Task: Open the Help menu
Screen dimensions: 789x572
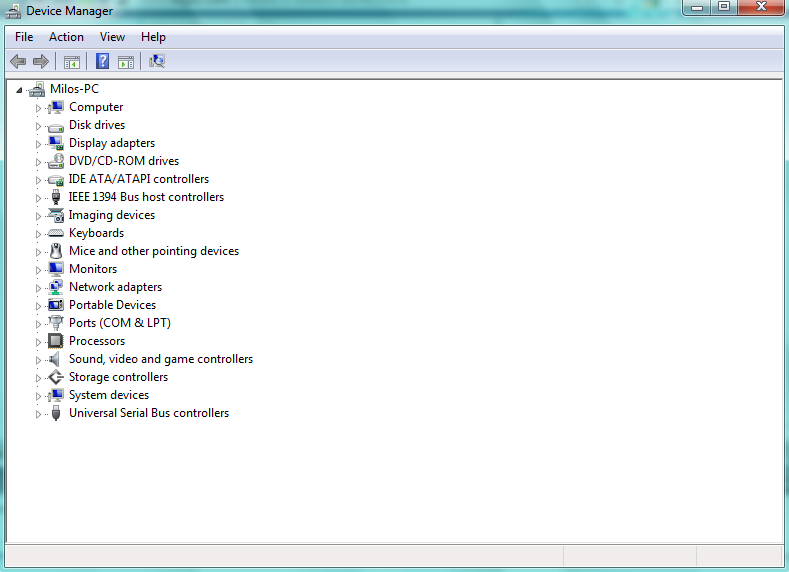Action: pyautogui.click(x=153, y=37)
